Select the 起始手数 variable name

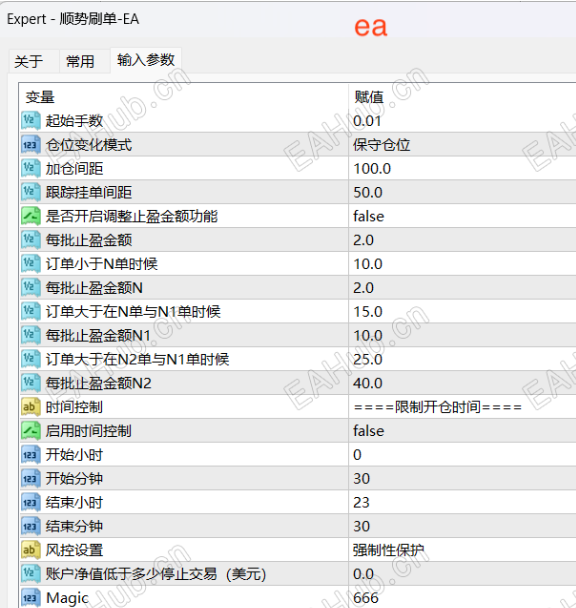pyautogui.click(x=74, y=121)
